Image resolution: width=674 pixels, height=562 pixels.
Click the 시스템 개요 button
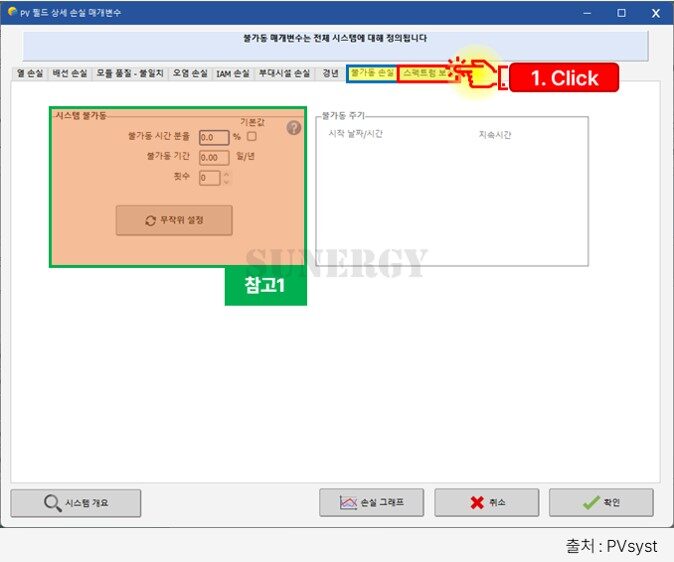pyautogui.click(x=76, y=503)
